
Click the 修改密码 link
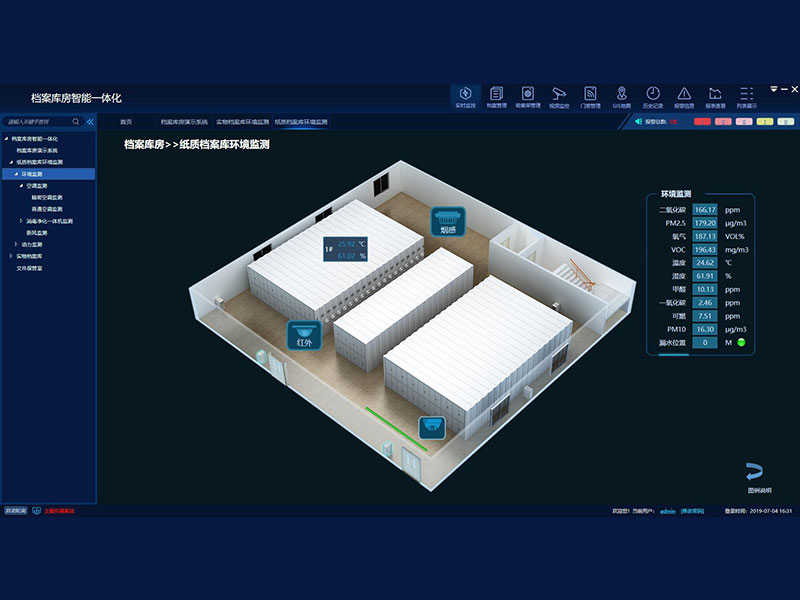pos(693,510)
